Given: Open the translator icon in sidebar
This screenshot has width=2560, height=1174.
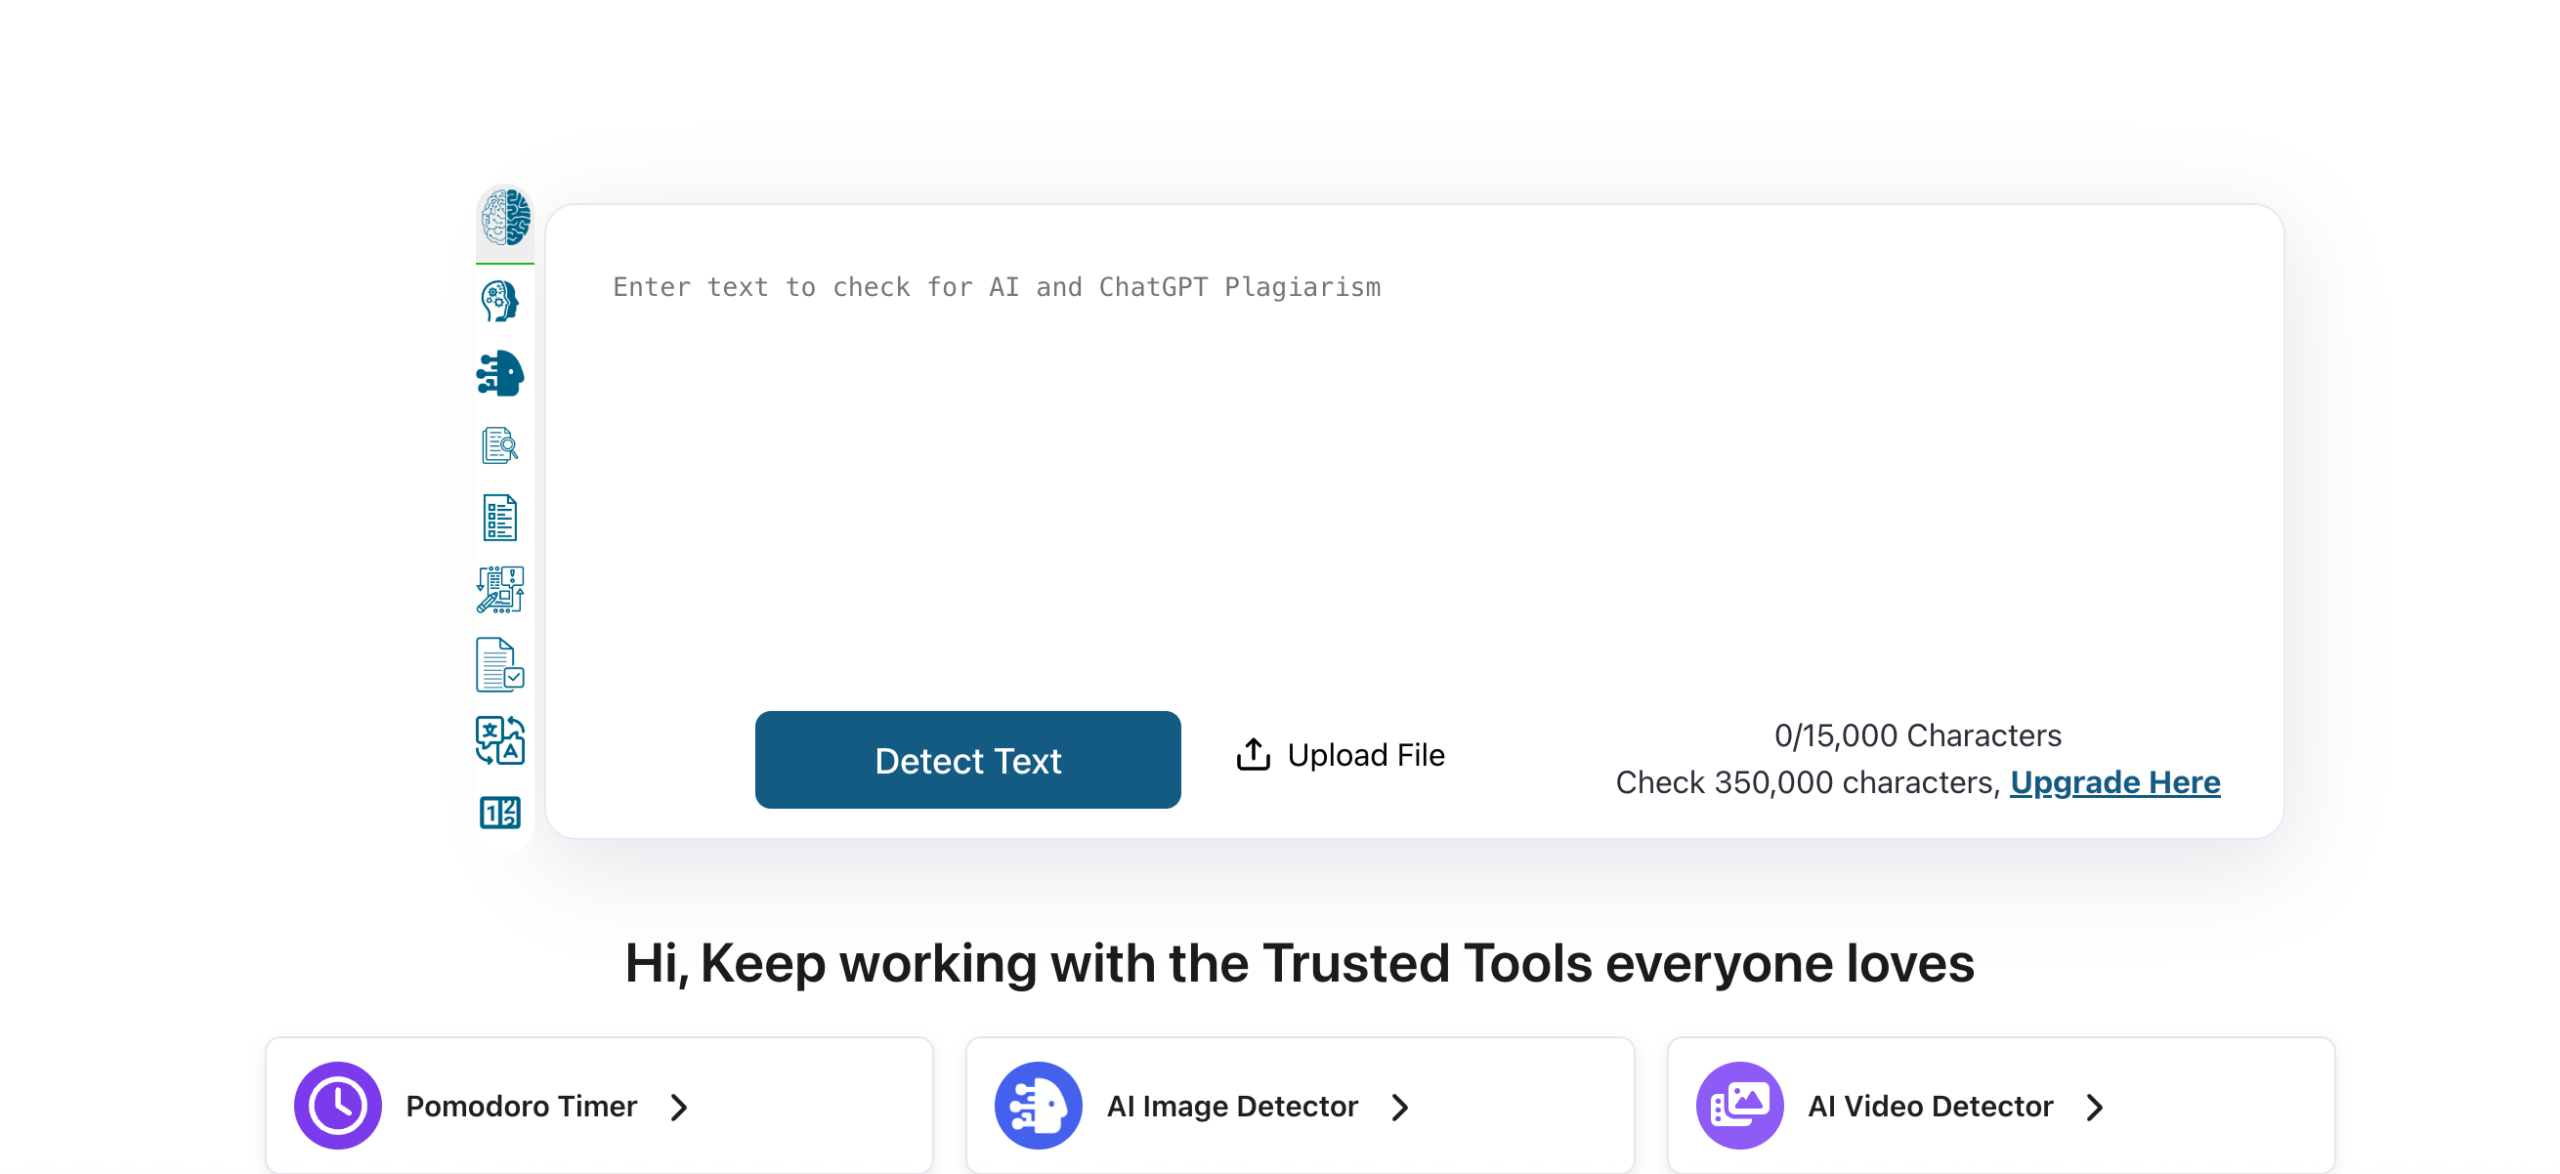Looking at the screenshot, I should pyautogui.click(x=499, y=741).
